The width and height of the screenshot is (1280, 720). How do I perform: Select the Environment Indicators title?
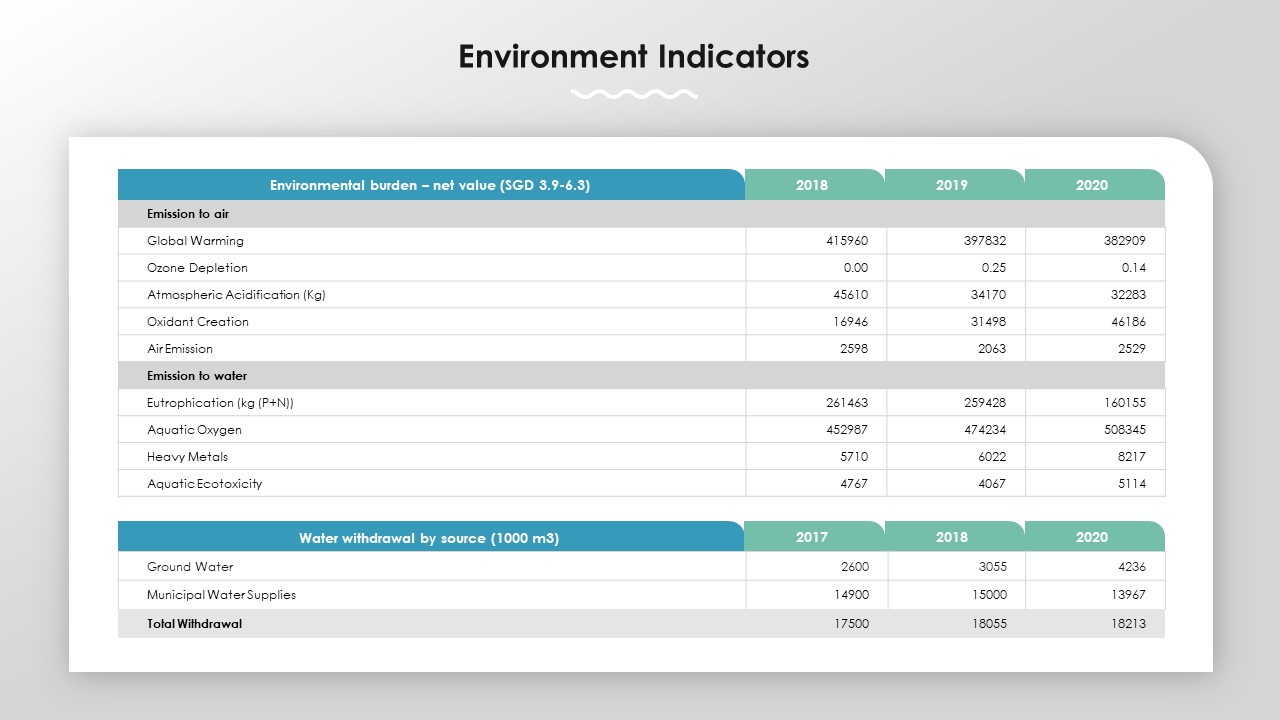coord(634,56)
